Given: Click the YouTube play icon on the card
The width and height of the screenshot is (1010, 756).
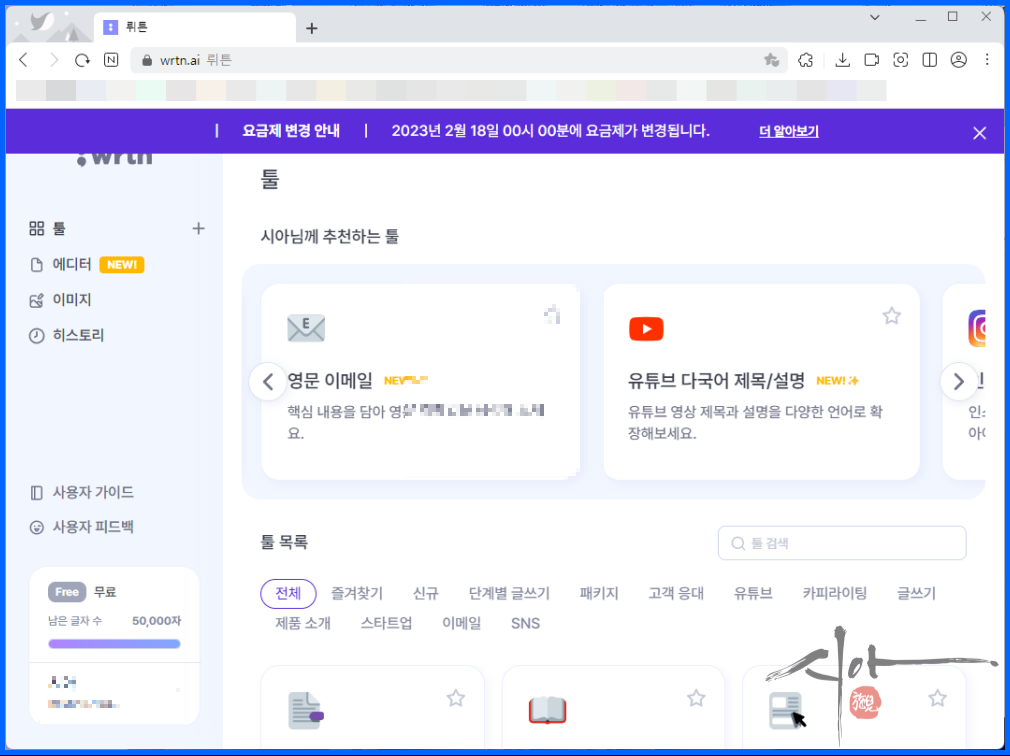Looking at the screenshot, I should pos(646,328).
